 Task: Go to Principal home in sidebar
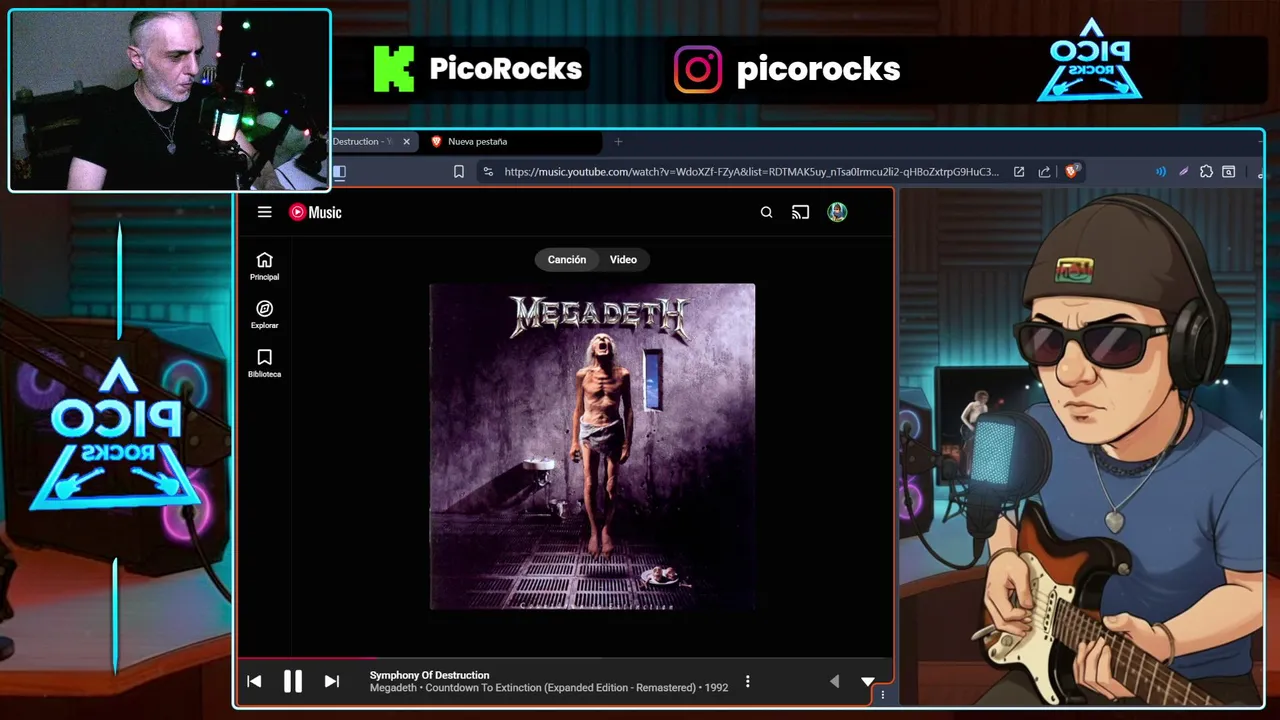[264, 266]
